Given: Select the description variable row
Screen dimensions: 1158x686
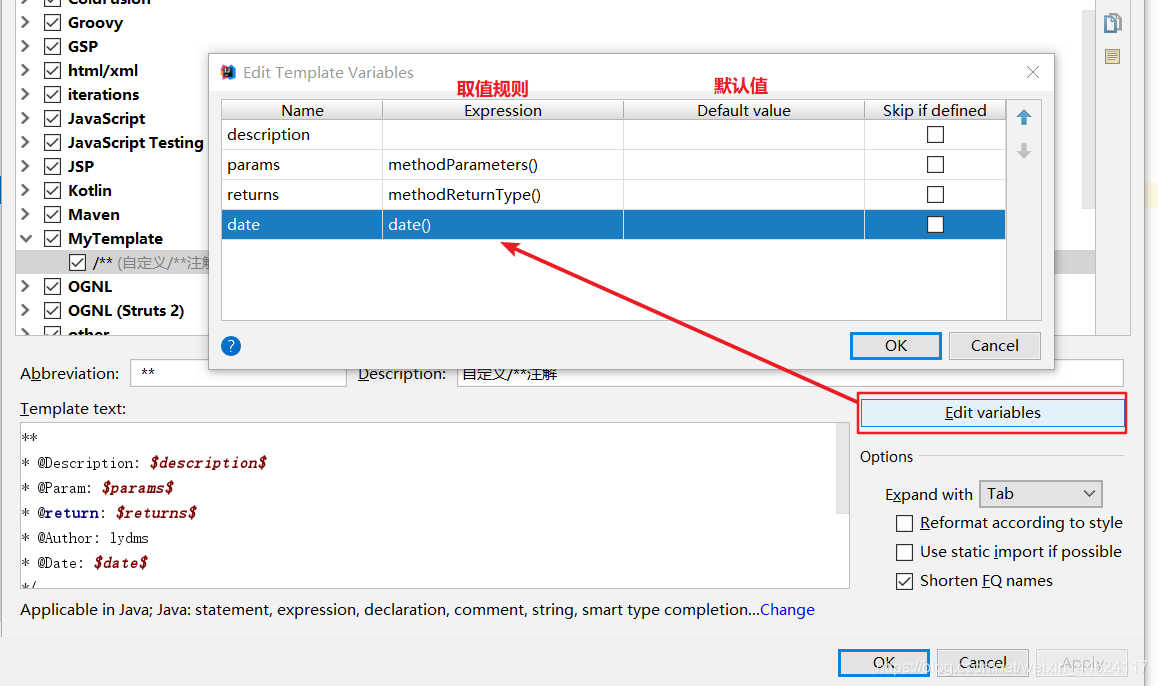Looking at the screenshot, I should [613, 134].
